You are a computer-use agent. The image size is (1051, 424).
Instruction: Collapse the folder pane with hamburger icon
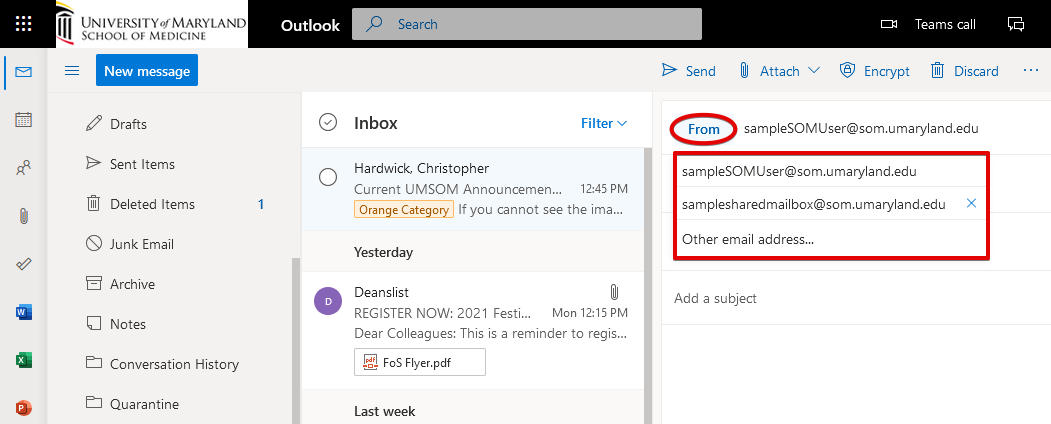coord(72,71)
